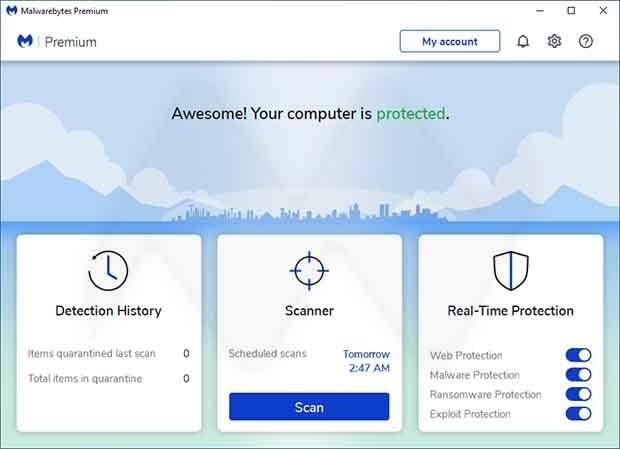Maximize the Malwarebytes Premium window
Screen dimensions: 620x449
coord(571,11)
